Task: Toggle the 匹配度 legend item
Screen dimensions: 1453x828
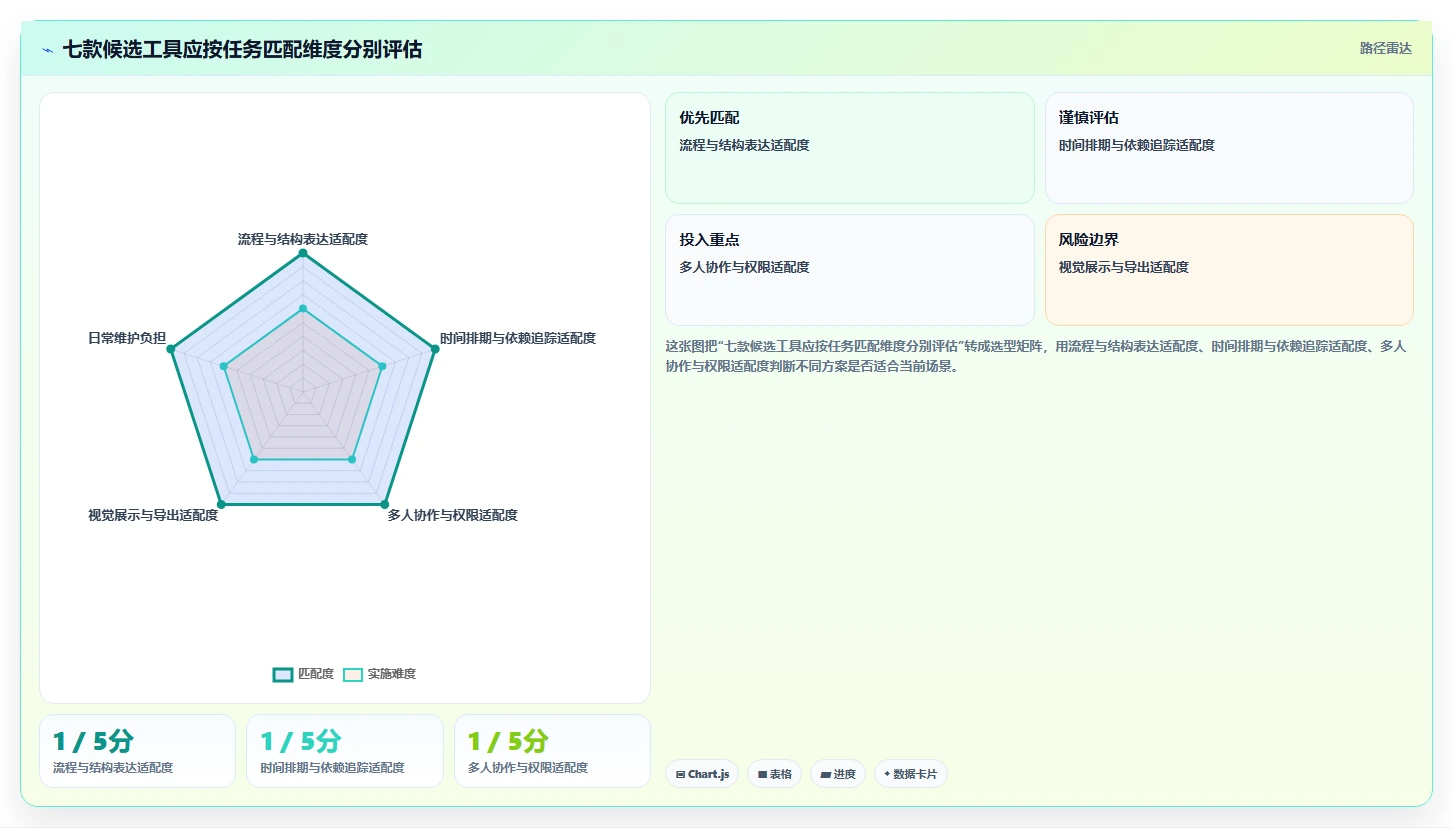Action: (303, 674)
